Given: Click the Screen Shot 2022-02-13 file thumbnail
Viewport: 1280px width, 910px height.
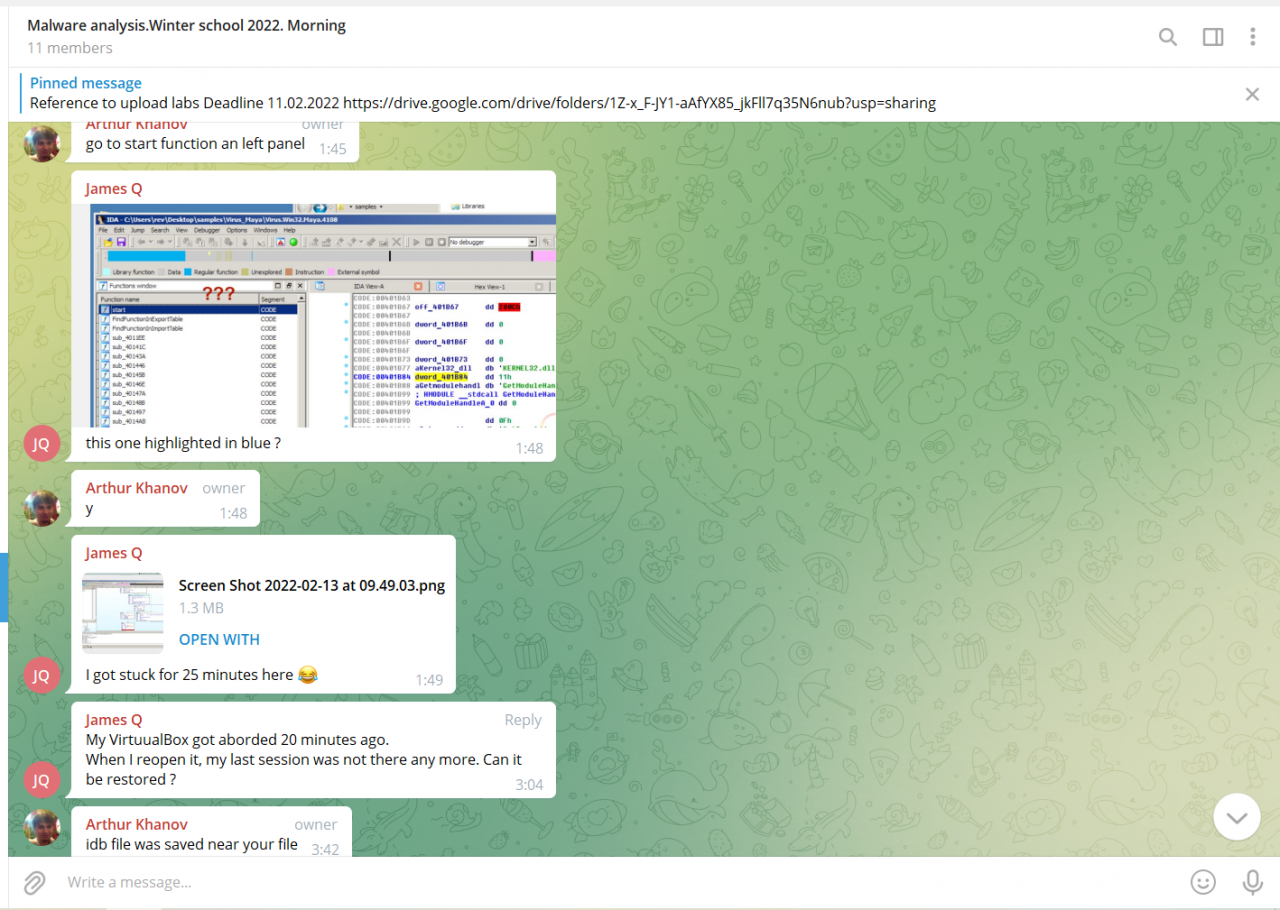Looking at the screenshot, I should 123,613.
